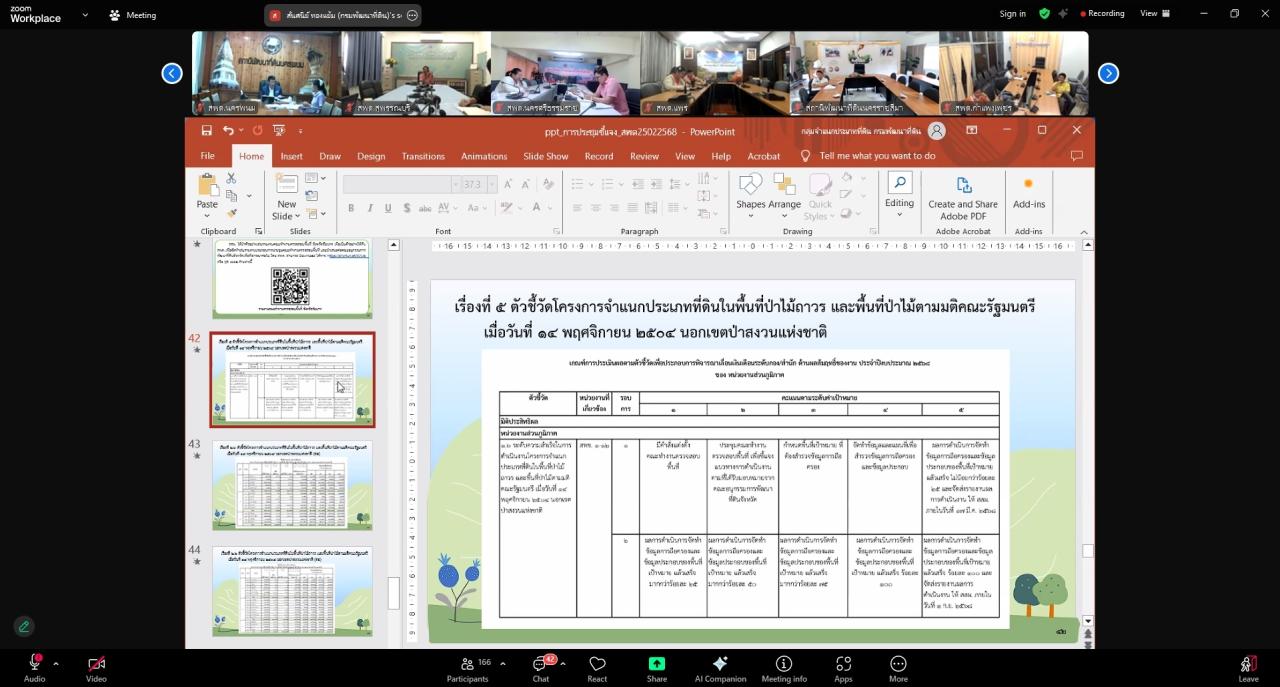Click the next video gallery arrow
The height and width of the screenshot is (687, 1280).
[1108, 73]
